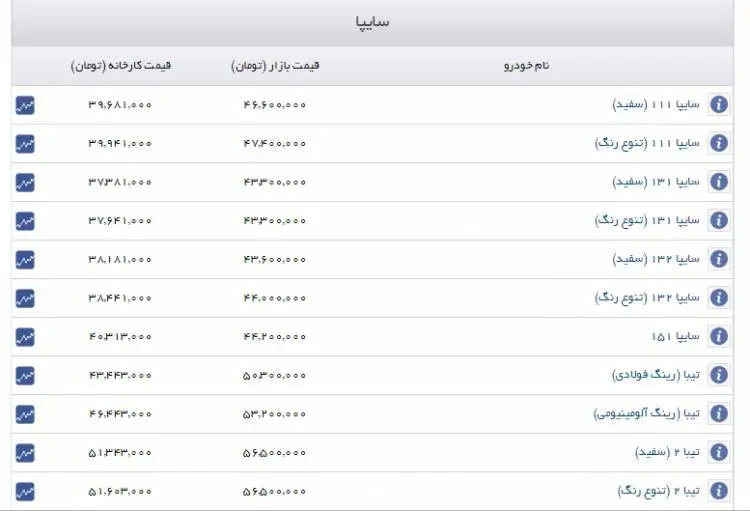
Task: Open the تیبا ۲ (تنوع رنگ) car link
Action: tap(659, 491)
